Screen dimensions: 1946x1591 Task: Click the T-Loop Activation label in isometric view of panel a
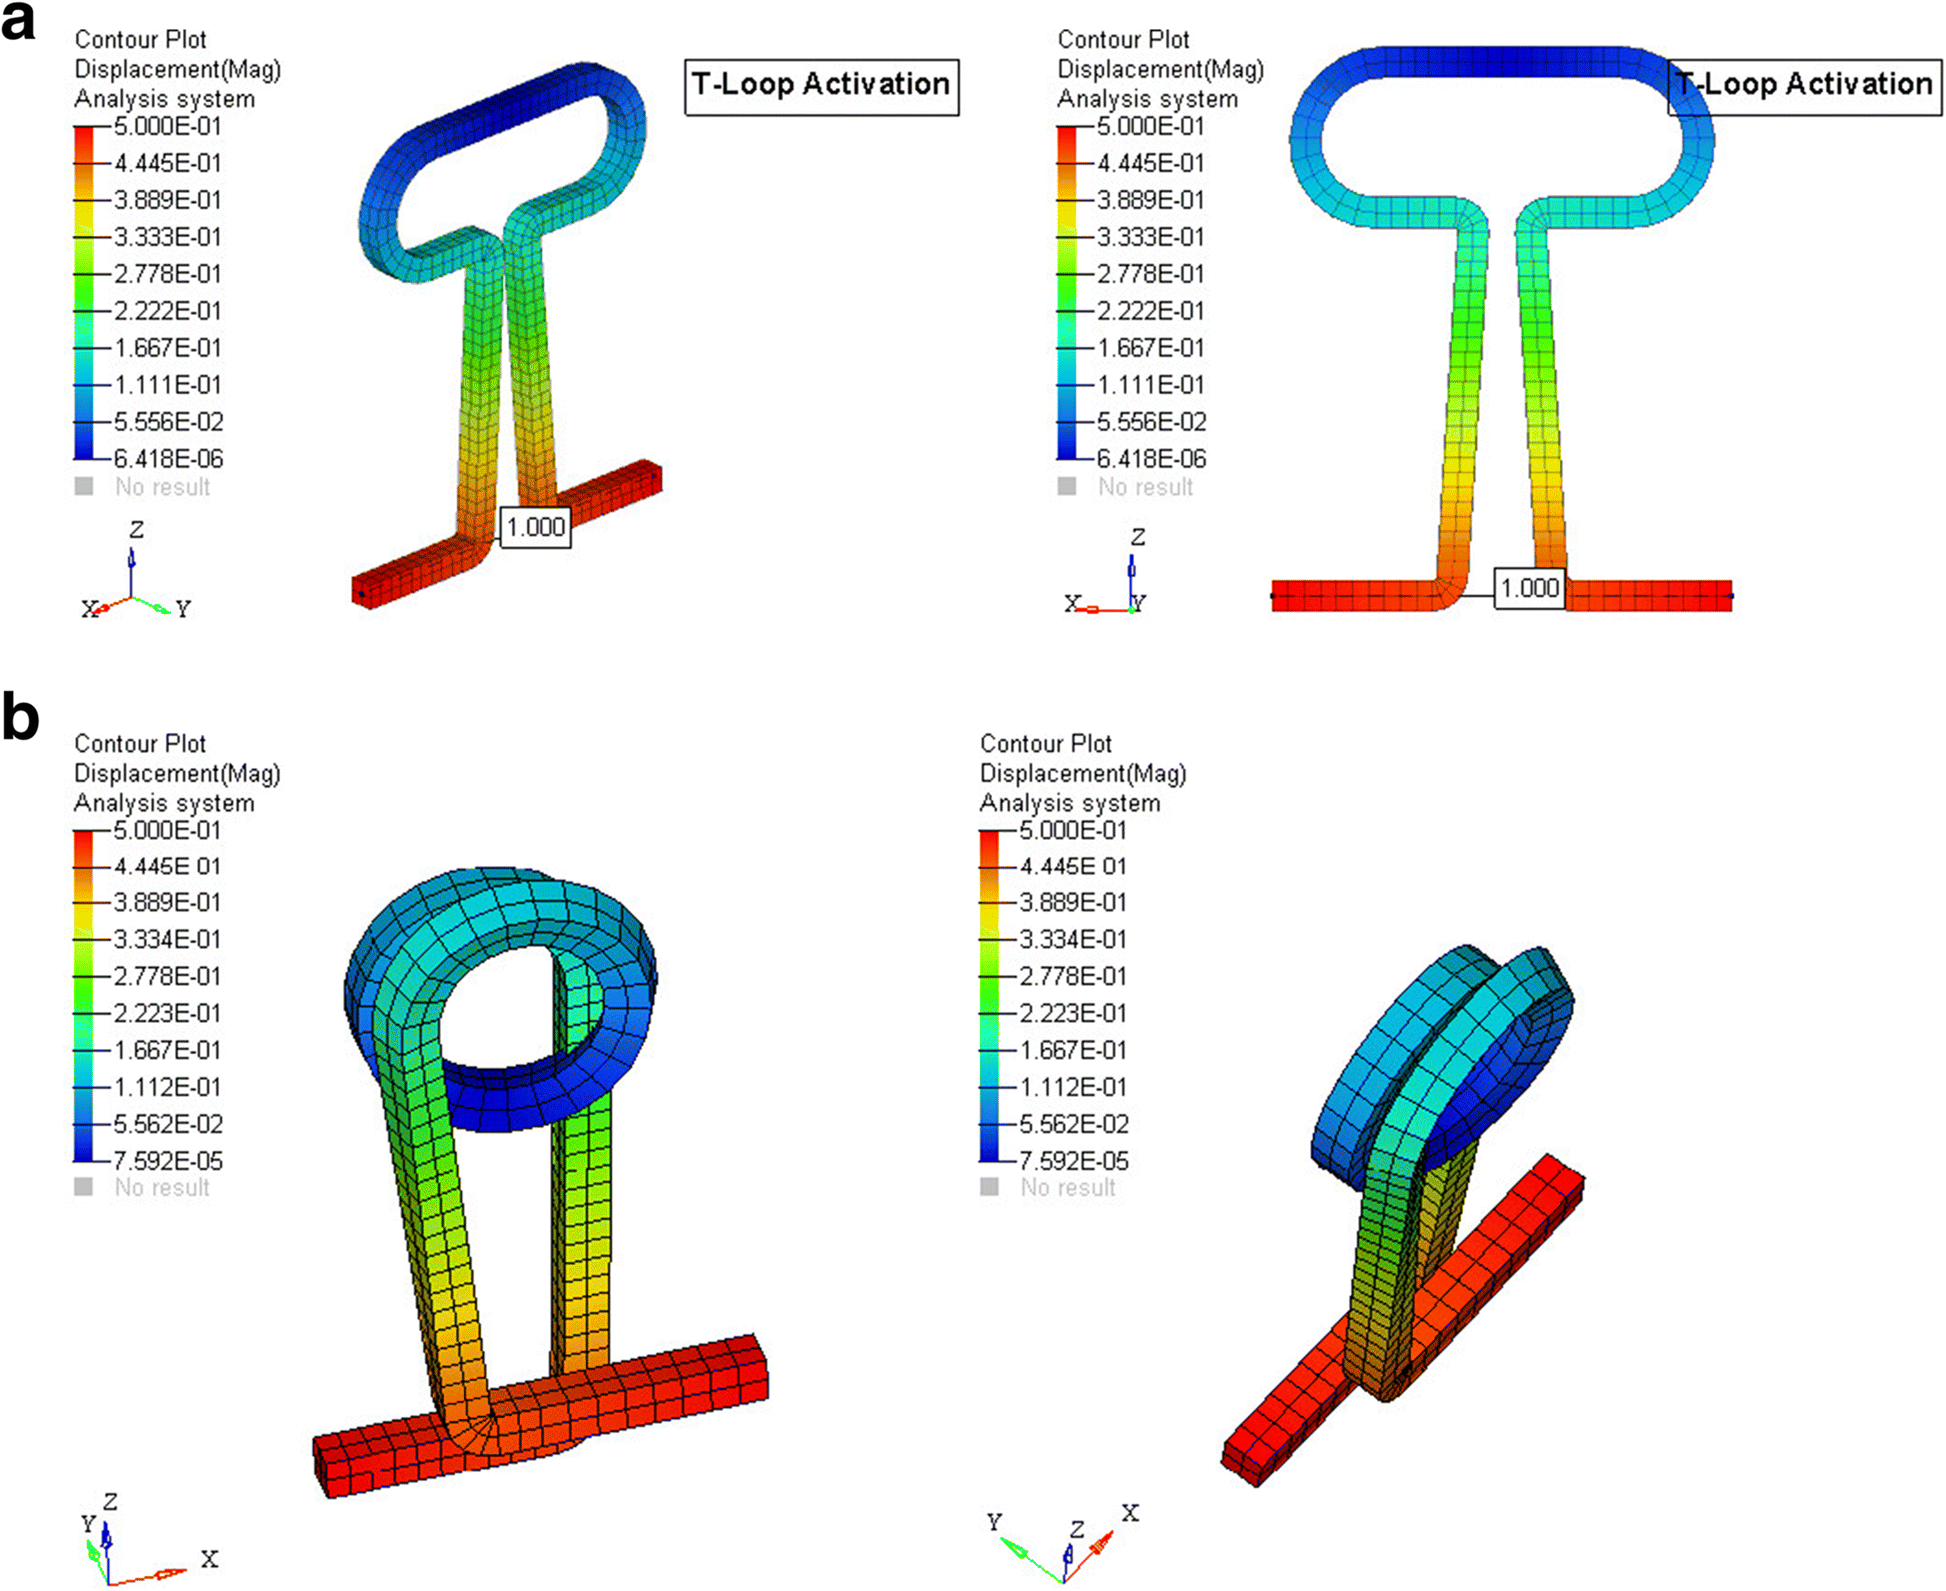(x=821, y=87)
